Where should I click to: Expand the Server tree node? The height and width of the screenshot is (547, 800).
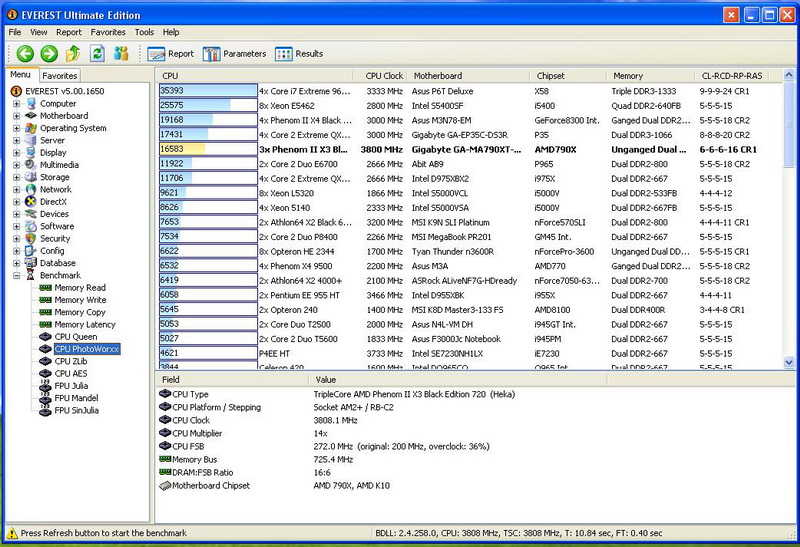16,140
